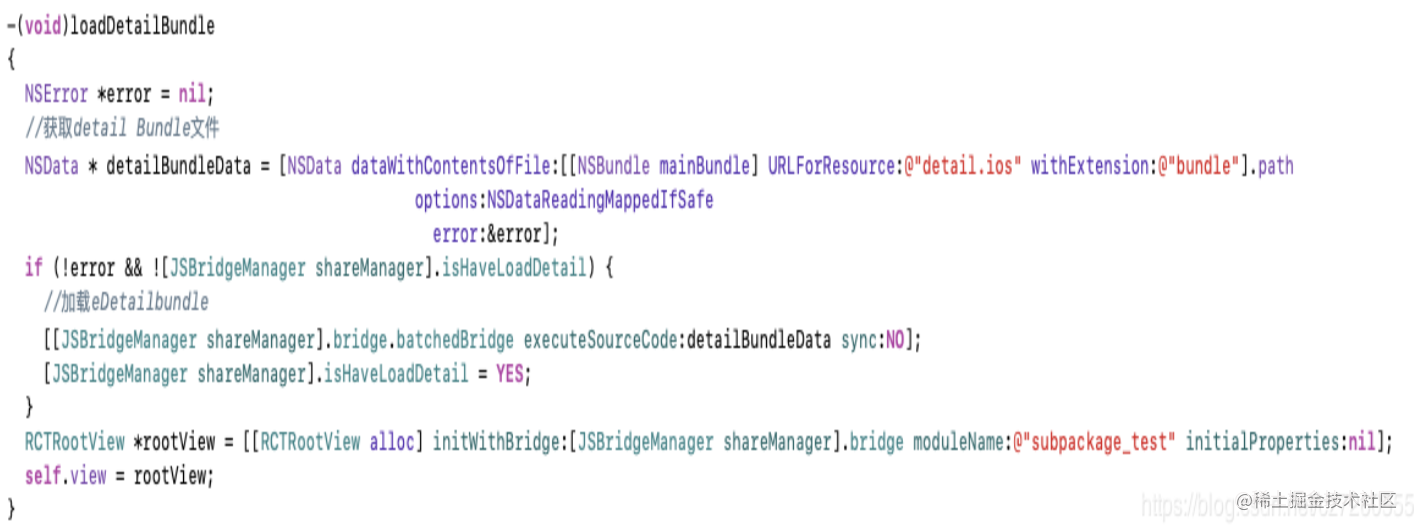This screenshot has height=528, width=1414.
Task: Click the eDetailbundle loading comment
Action: click(126, 302)
